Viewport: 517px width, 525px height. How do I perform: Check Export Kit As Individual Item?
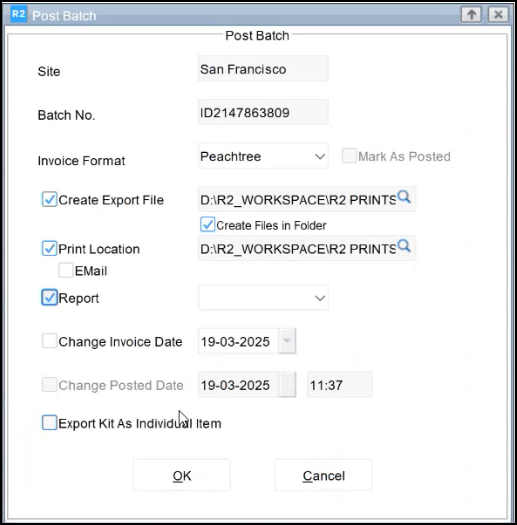pos(49,423)
